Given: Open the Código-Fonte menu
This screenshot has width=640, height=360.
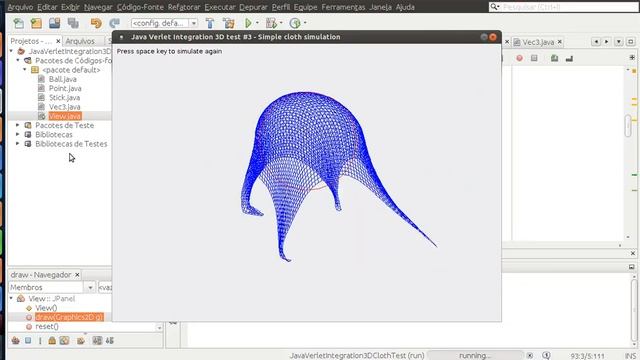Looking at the screenshot, I should tap(140, 7).
